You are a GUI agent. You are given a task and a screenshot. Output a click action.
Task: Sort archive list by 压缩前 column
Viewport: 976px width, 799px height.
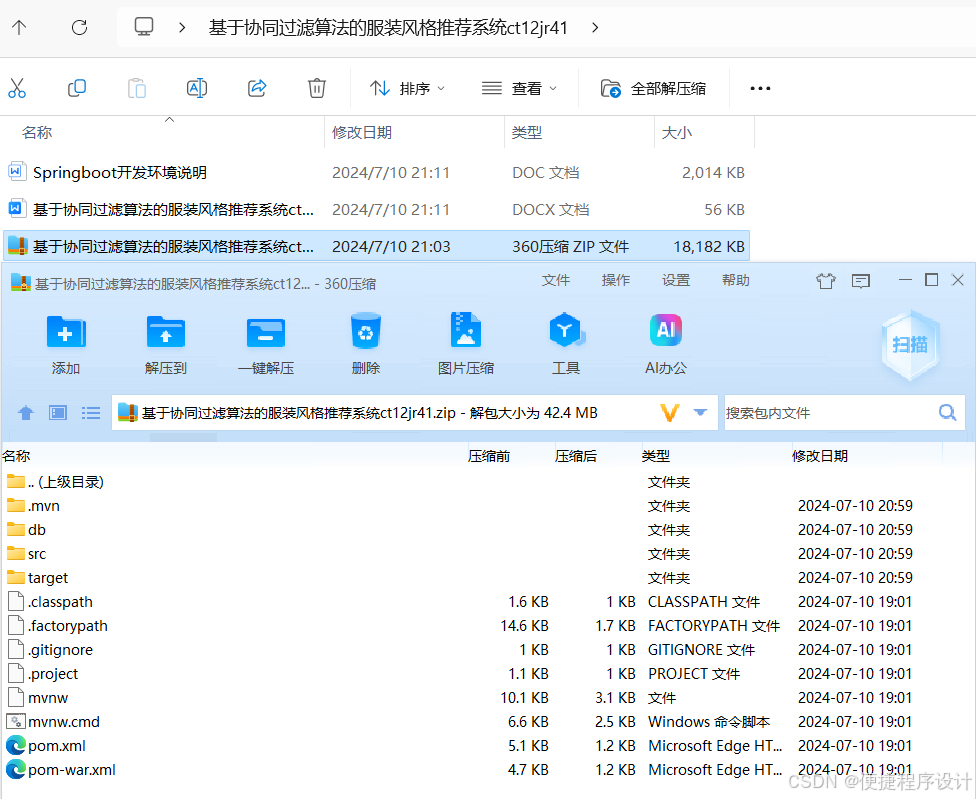point(489,456)
